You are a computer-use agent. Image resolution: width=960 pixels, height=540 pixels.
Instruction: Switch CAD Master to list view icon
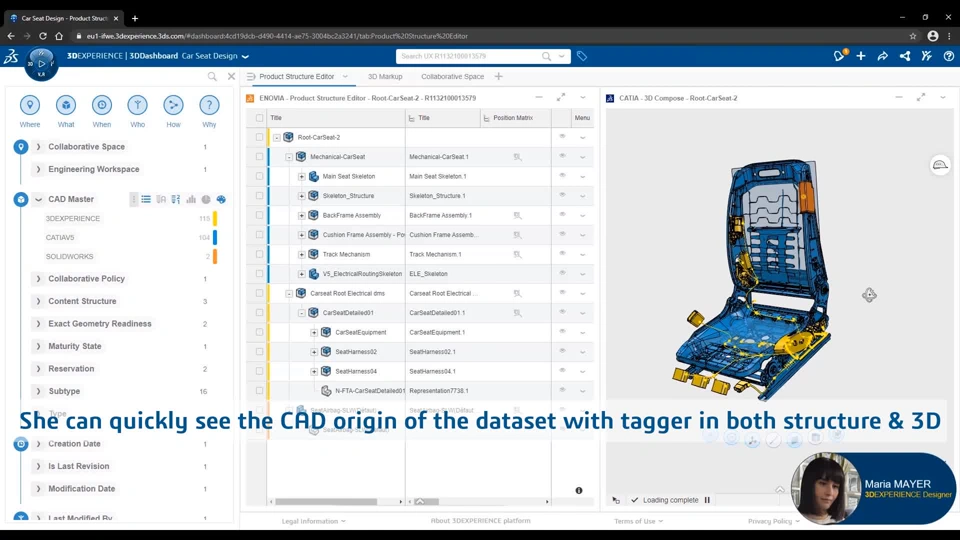[146, 199]
